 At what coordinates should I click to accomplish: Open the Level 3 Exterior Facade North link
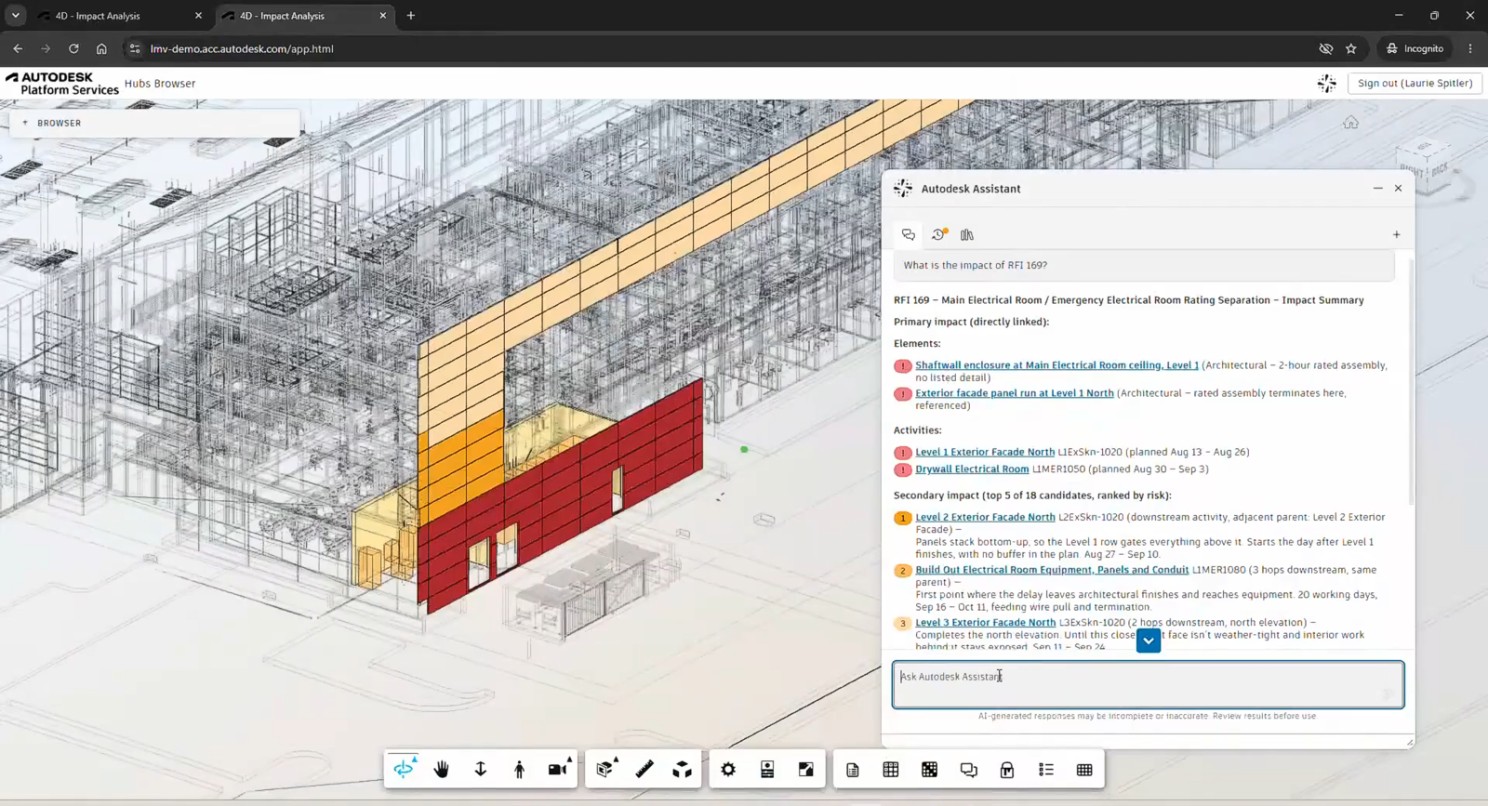coord(985,622)
